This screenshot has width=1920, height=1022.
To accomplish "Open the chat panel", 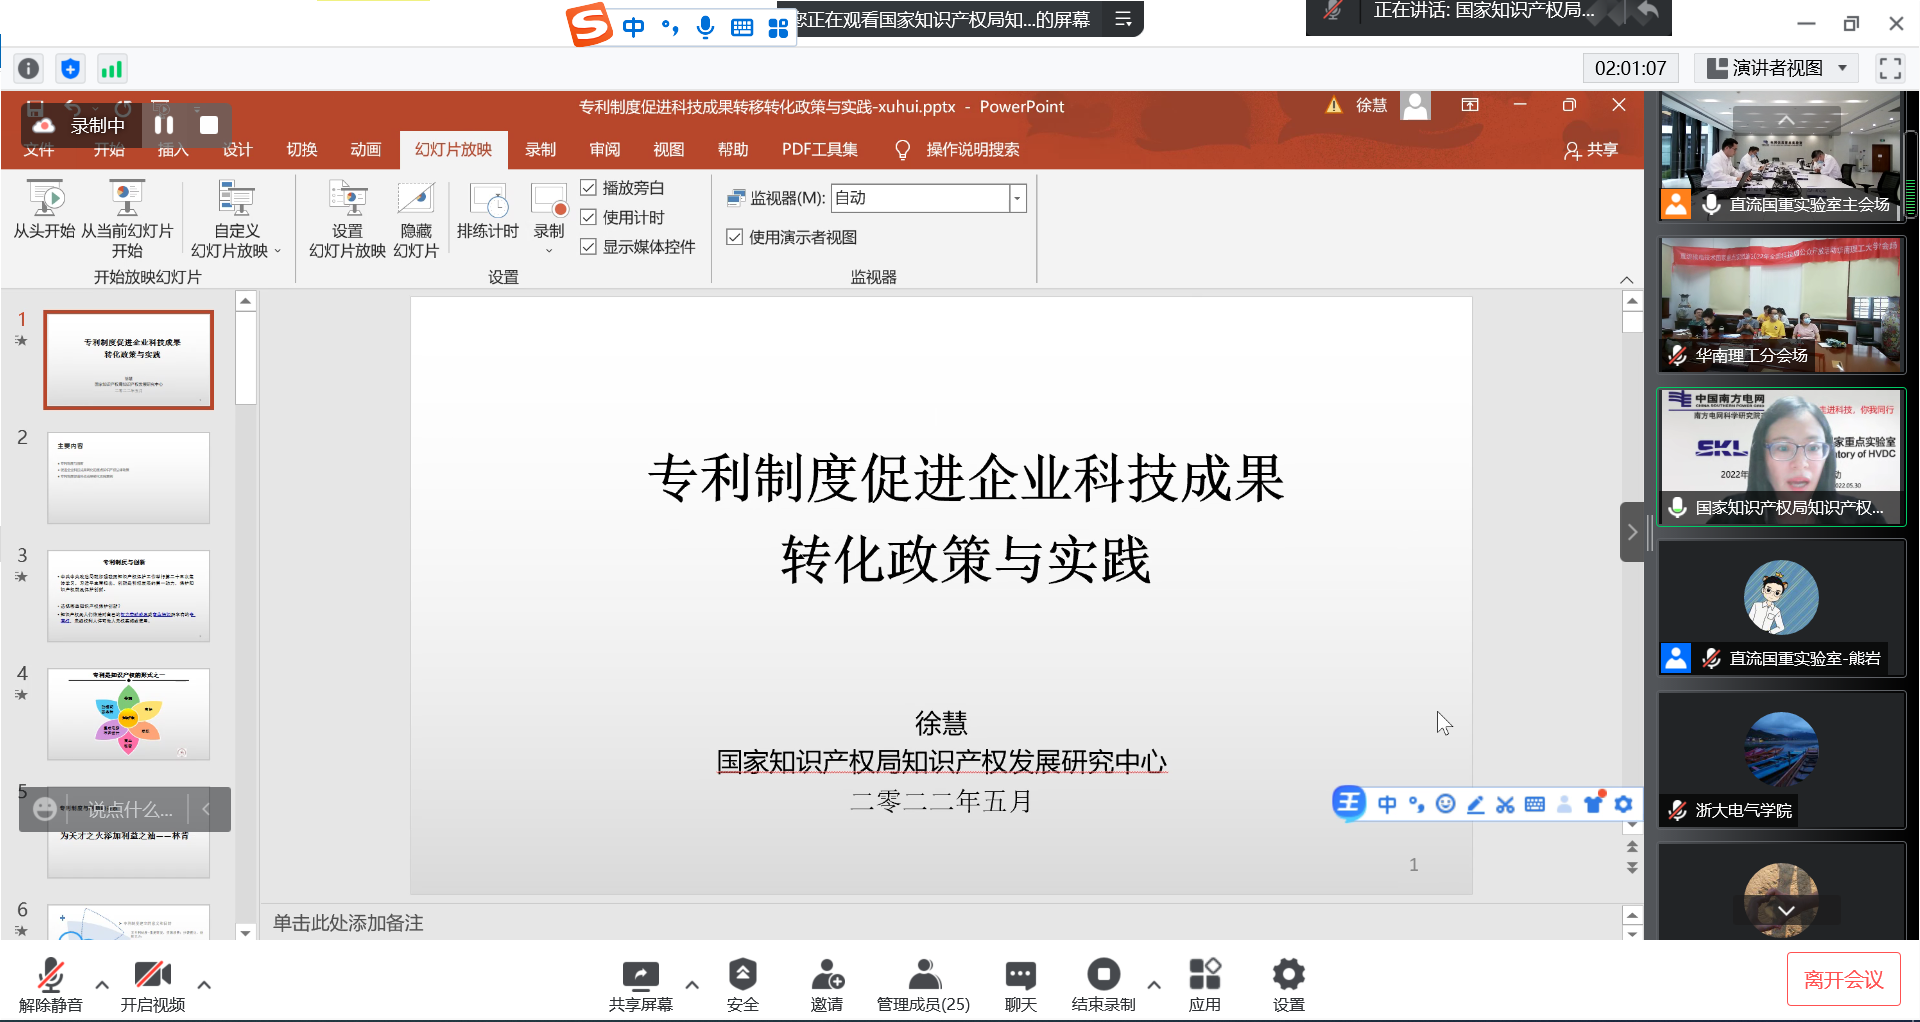I will (x=1020, y=975).
